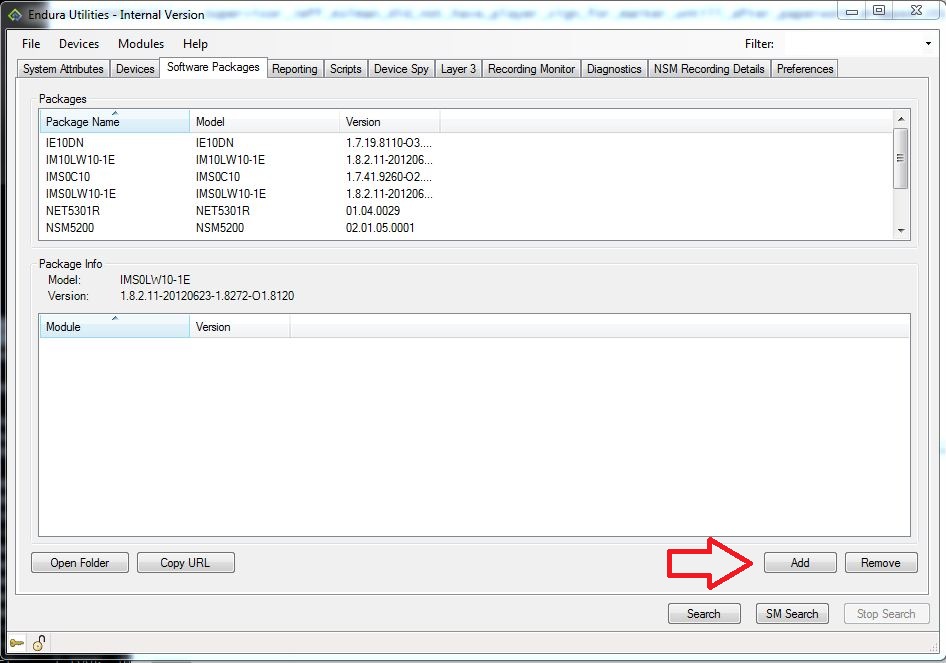Switch to the Device Spy tab

click(x=401, y=68)
